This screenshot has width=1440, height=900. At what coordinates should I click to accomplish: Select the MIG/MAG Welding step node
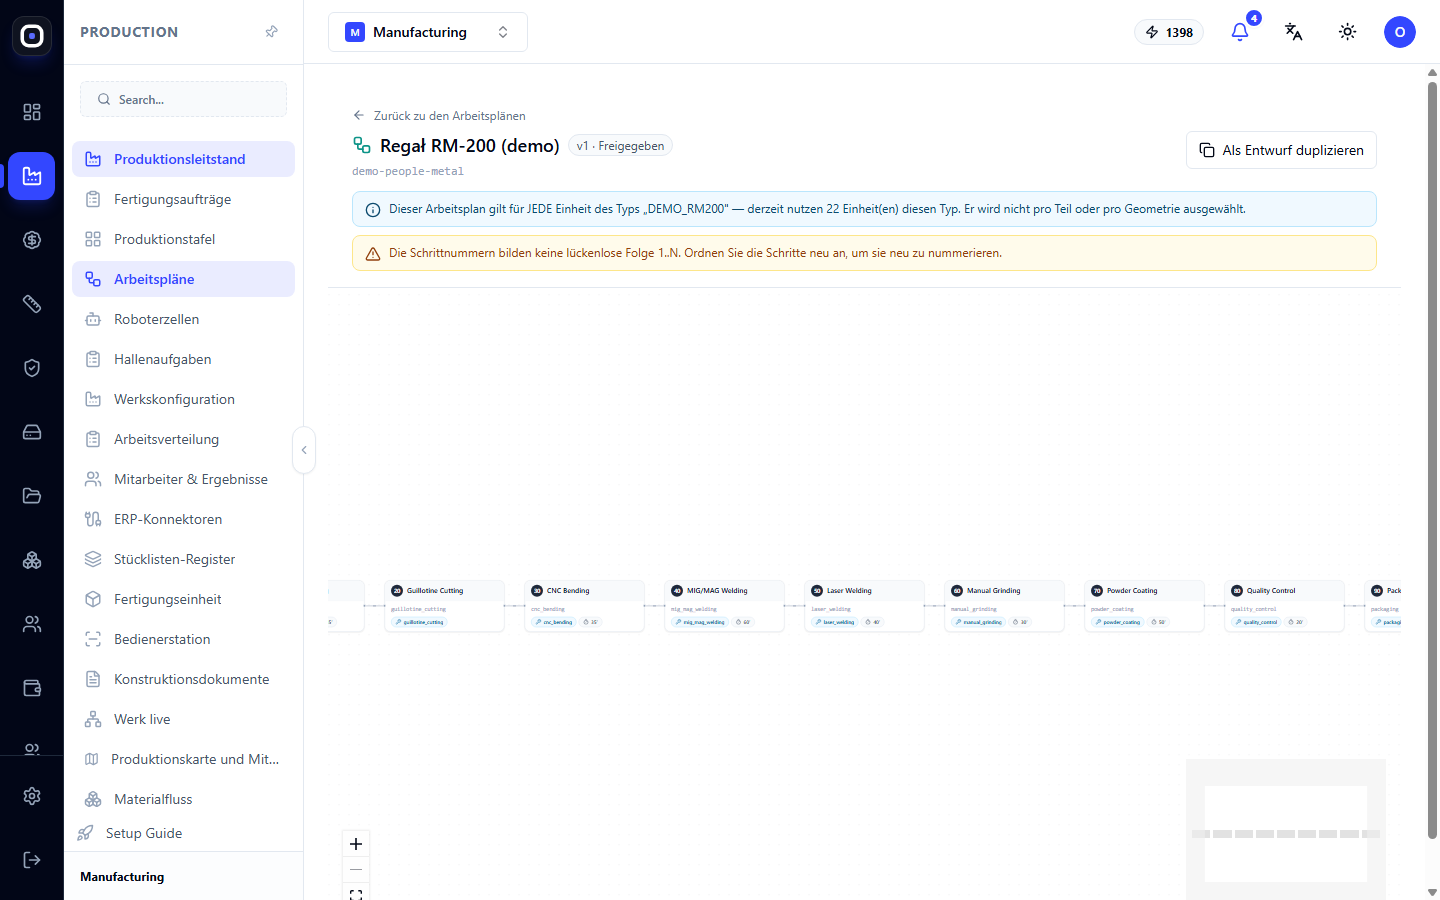point(725,606)
